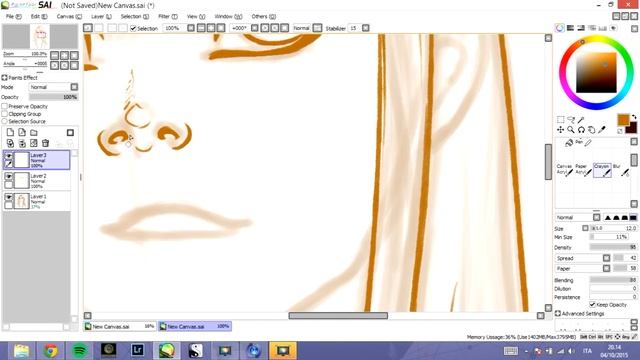Select the Eyedropper color picker tool
640x360 pixels.
pyautogui.click(x=602, y=130)
